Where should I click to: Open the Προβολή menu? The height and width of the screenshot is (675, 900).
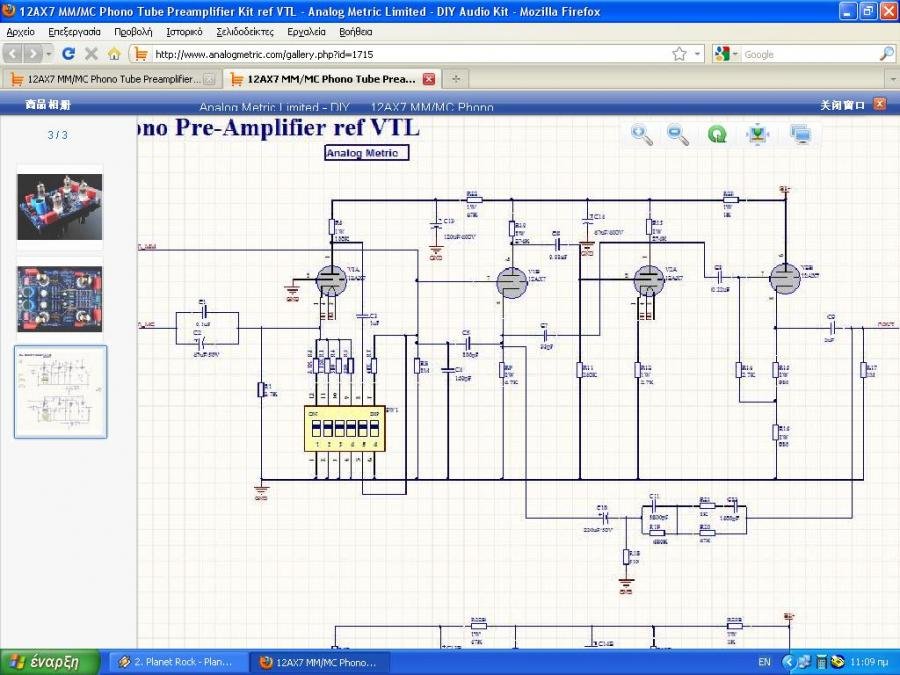[133, 32]
